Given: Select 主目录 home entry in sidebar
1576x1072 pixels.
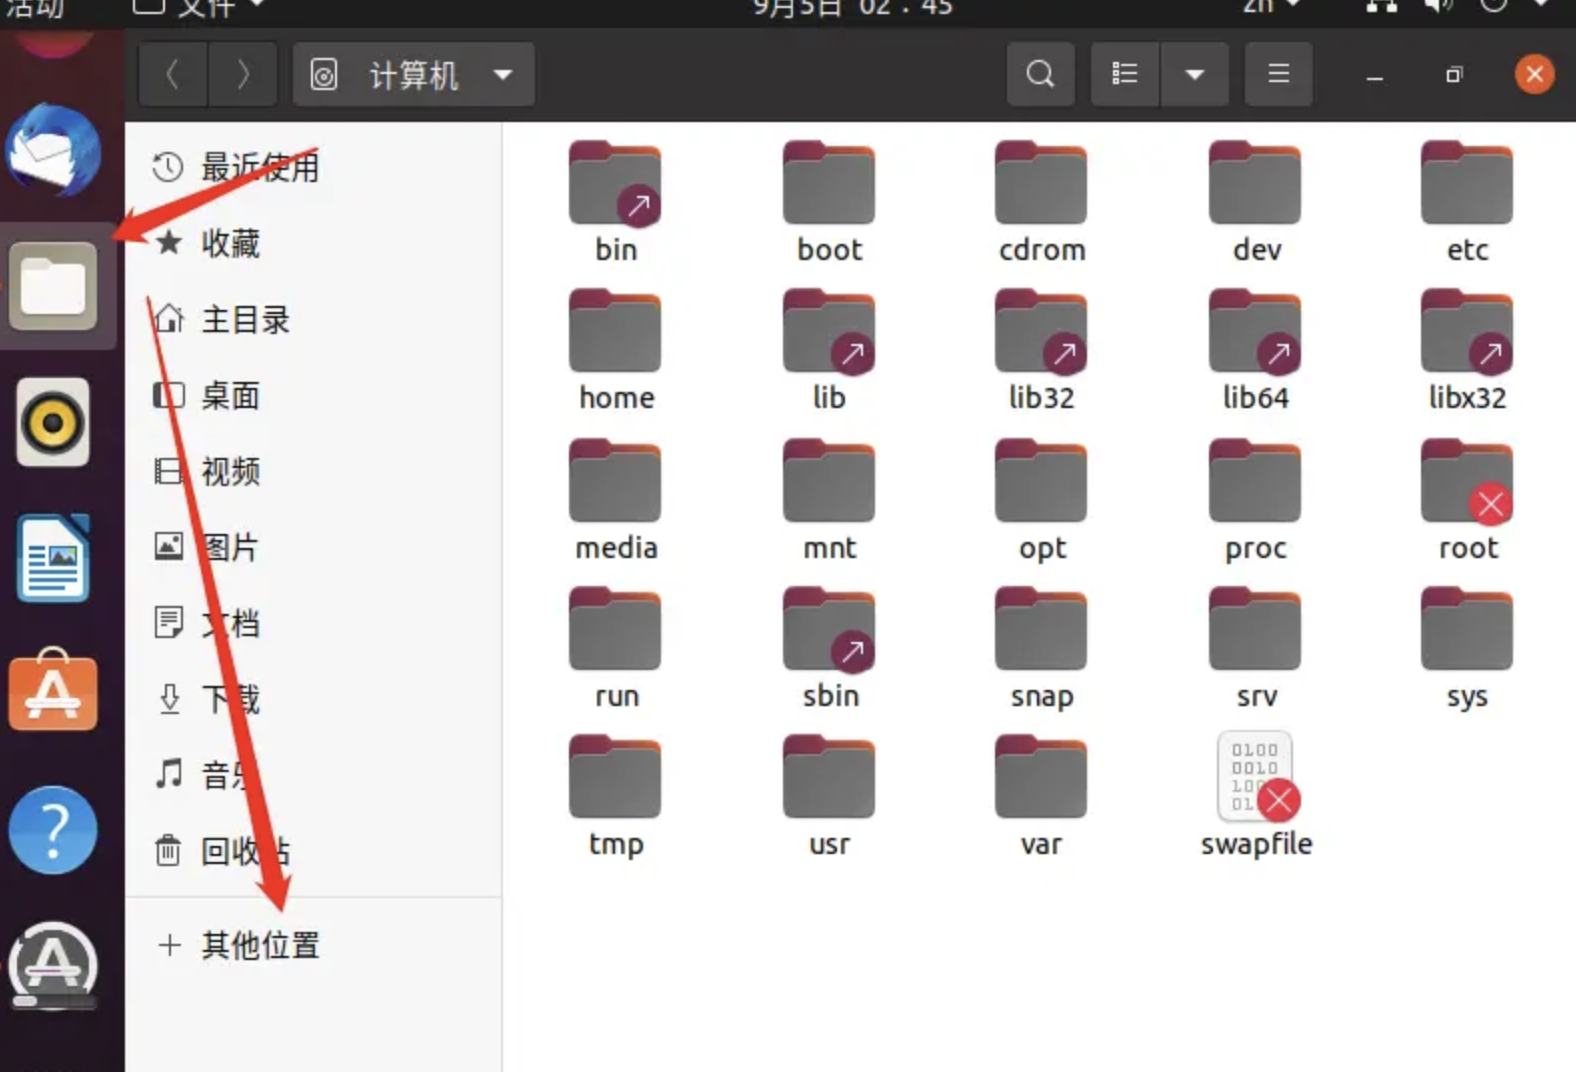Looking at the screenshot, I should point(245,320).
